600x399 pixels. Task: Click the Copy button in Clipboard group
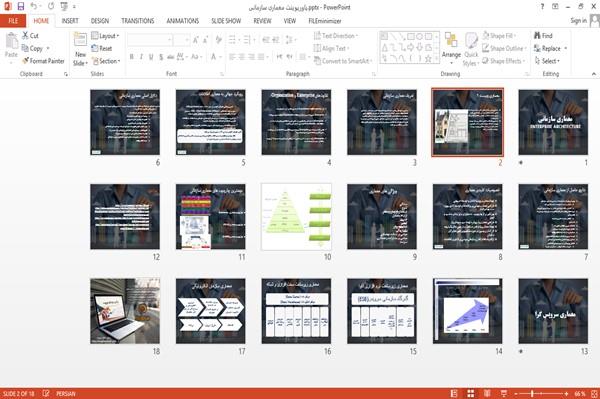click(33, 48)
